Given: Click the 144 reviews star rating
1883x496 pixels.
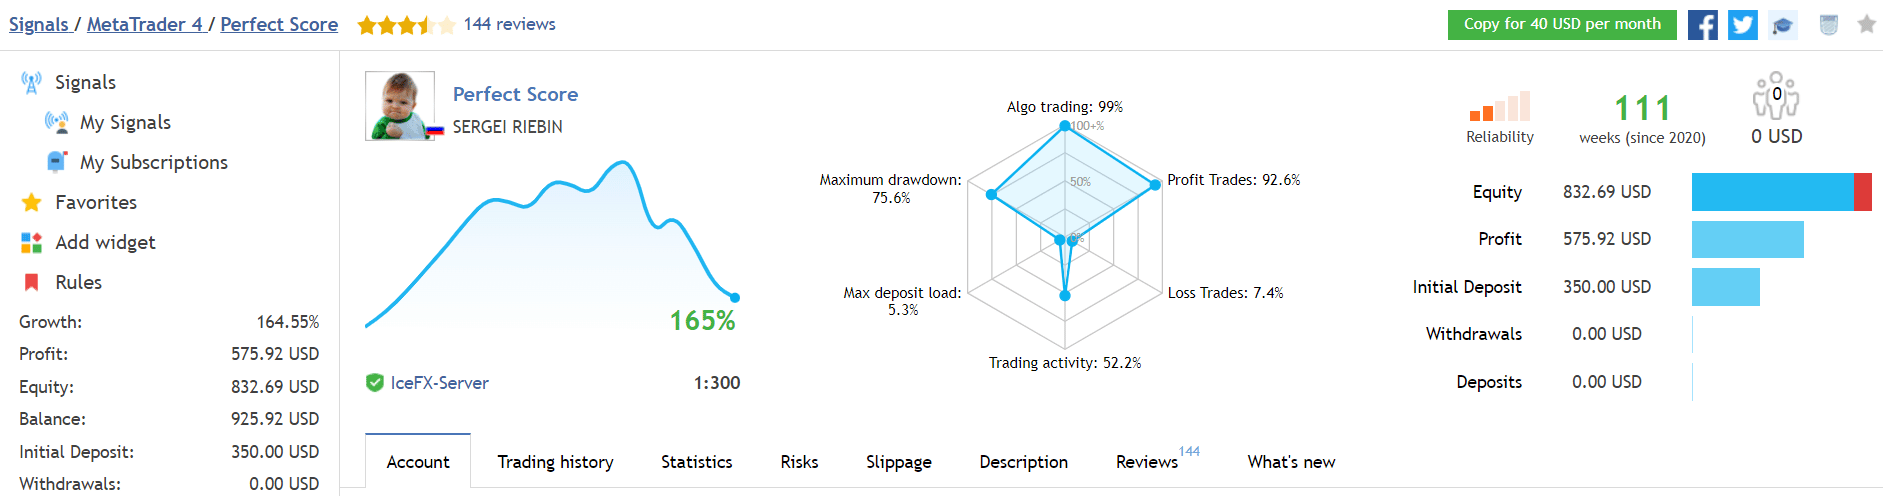Looking at the screenshot, I should tap(407, 25).
